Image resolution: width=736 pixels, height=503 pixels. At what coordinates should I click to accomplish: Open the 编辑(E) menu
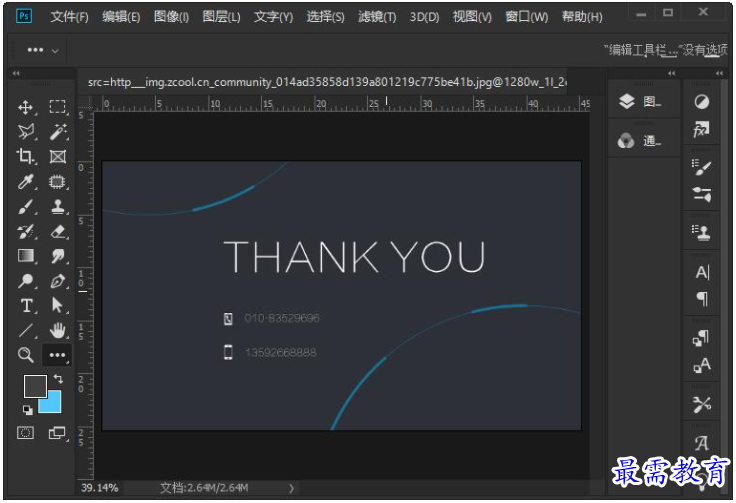coord(121,17)
